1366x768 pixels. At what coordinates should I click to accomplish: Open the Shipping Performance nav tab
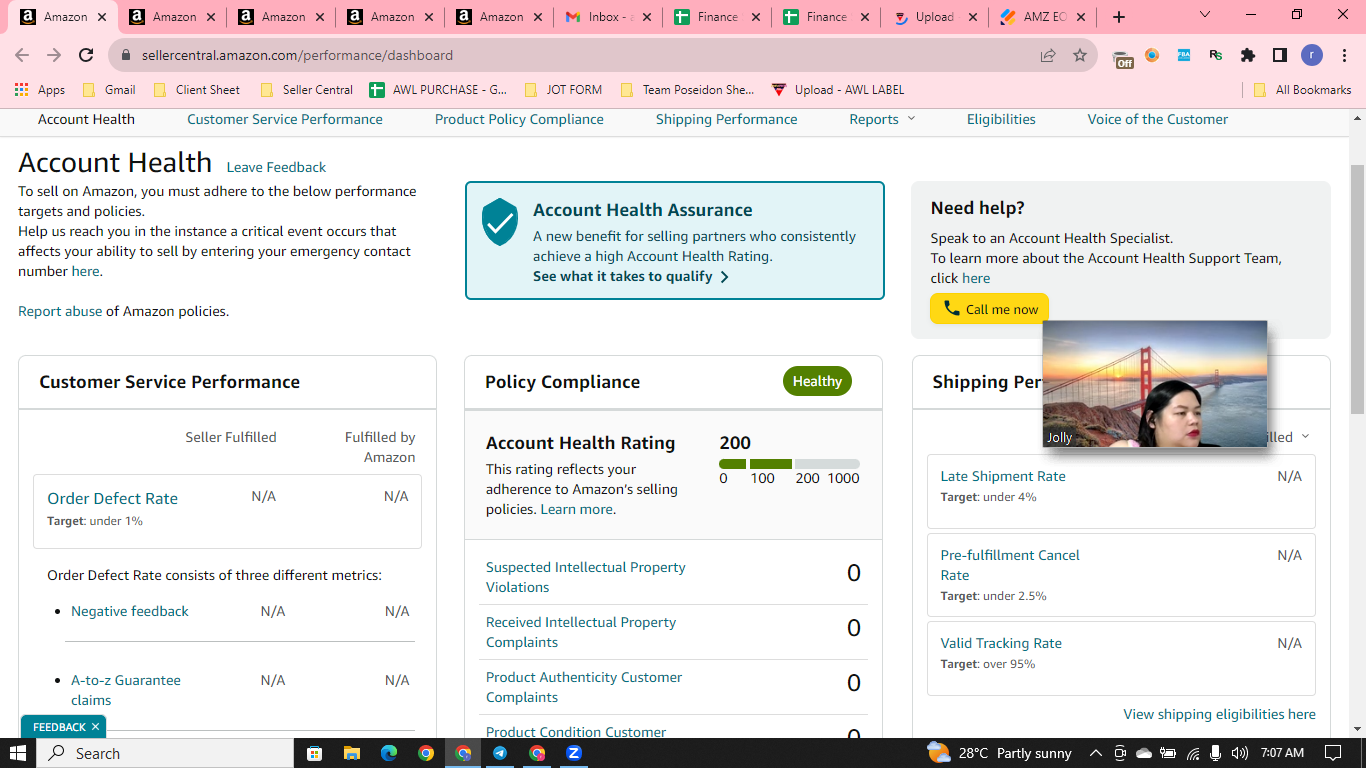[x=727, y=119]
